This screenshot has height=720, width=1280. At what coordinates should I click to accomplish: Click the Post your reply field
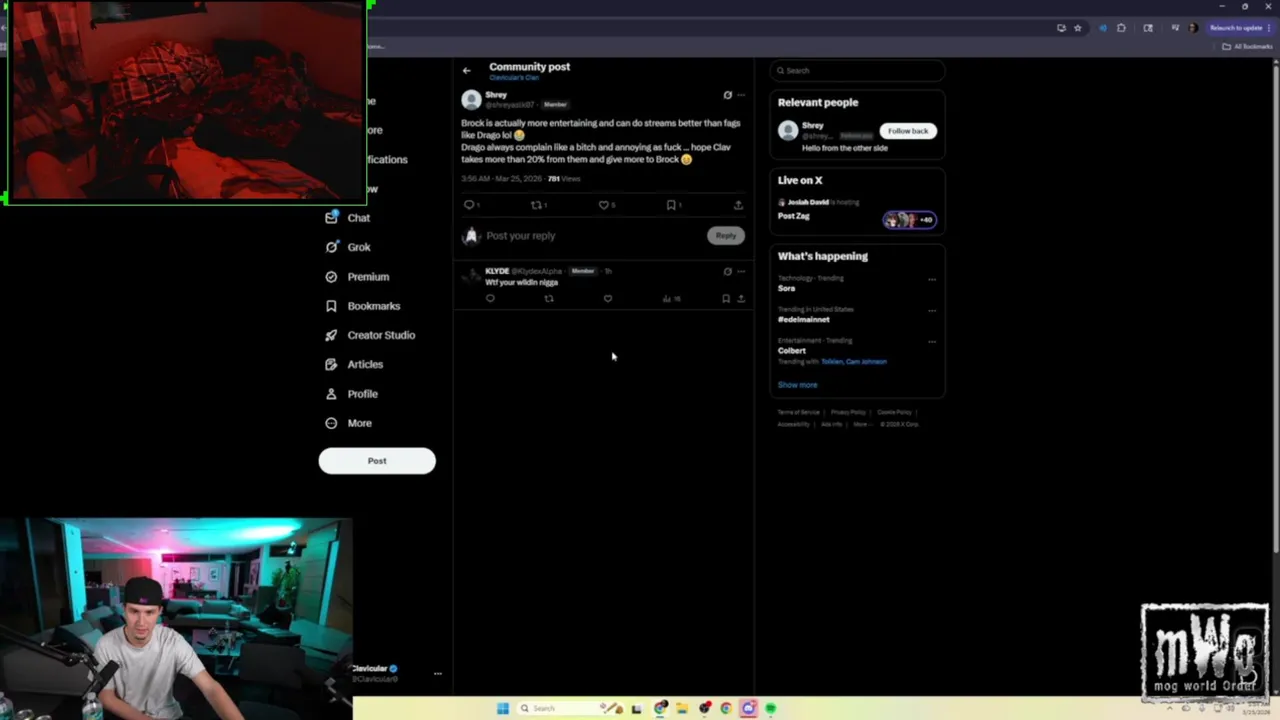(x=594, y=236)
